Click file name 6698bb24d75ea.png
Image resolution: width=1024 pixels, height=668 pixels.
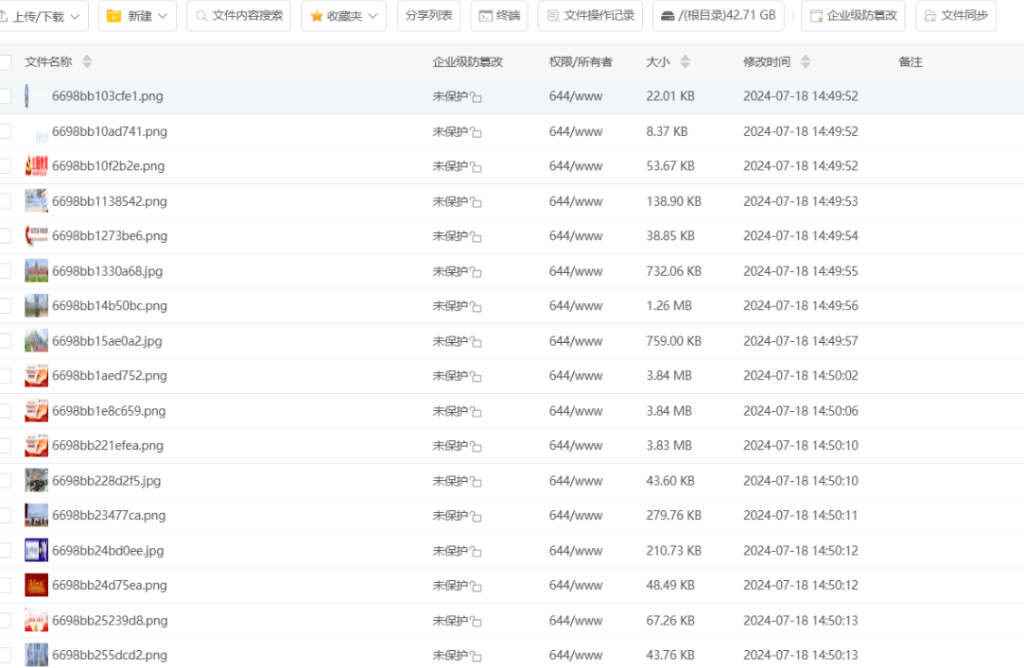click(109, 586)
